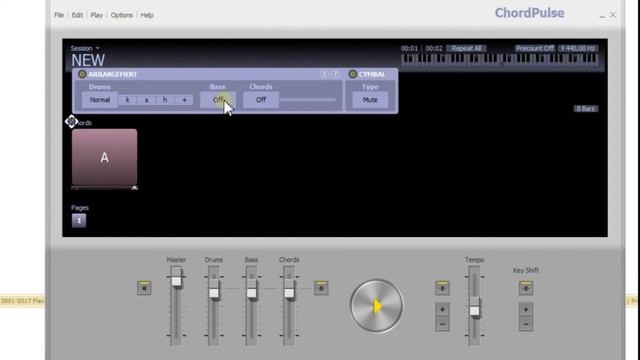Screen dimensions: 640x360
Task: Open the Help menu
Action: 147,15
